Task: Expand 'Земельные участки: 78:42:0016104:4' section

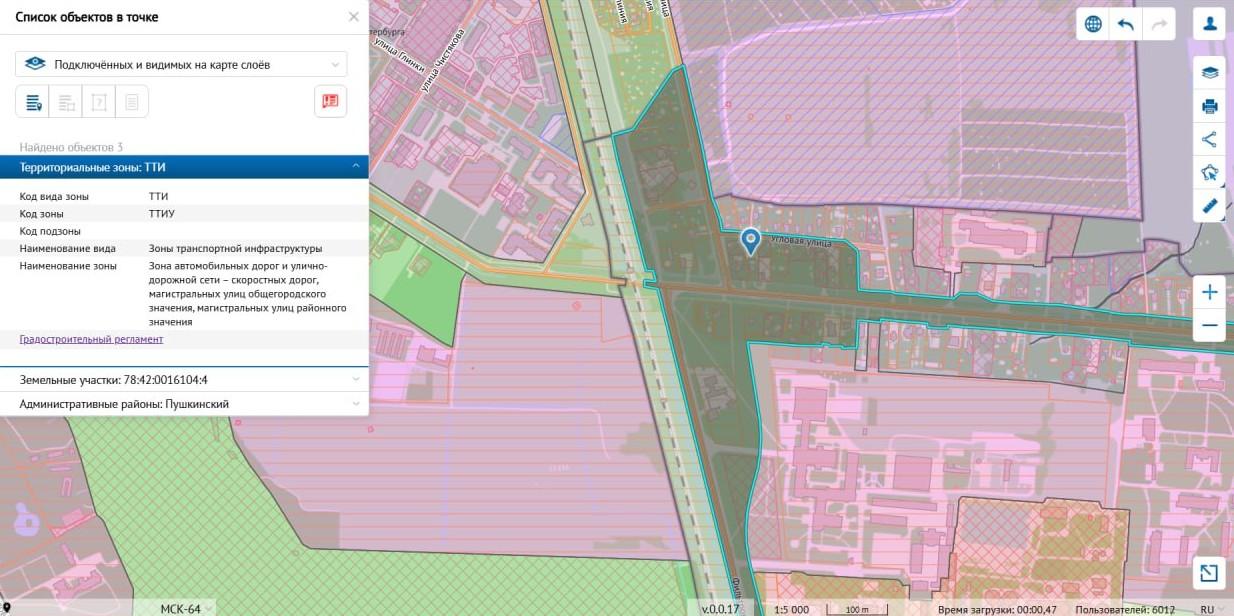Action: pos(354,380)
